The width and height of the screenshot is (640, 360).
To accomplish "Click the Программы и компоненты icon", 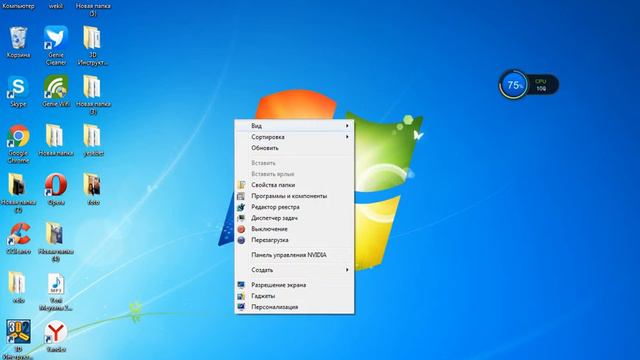I will coord(241,196).
